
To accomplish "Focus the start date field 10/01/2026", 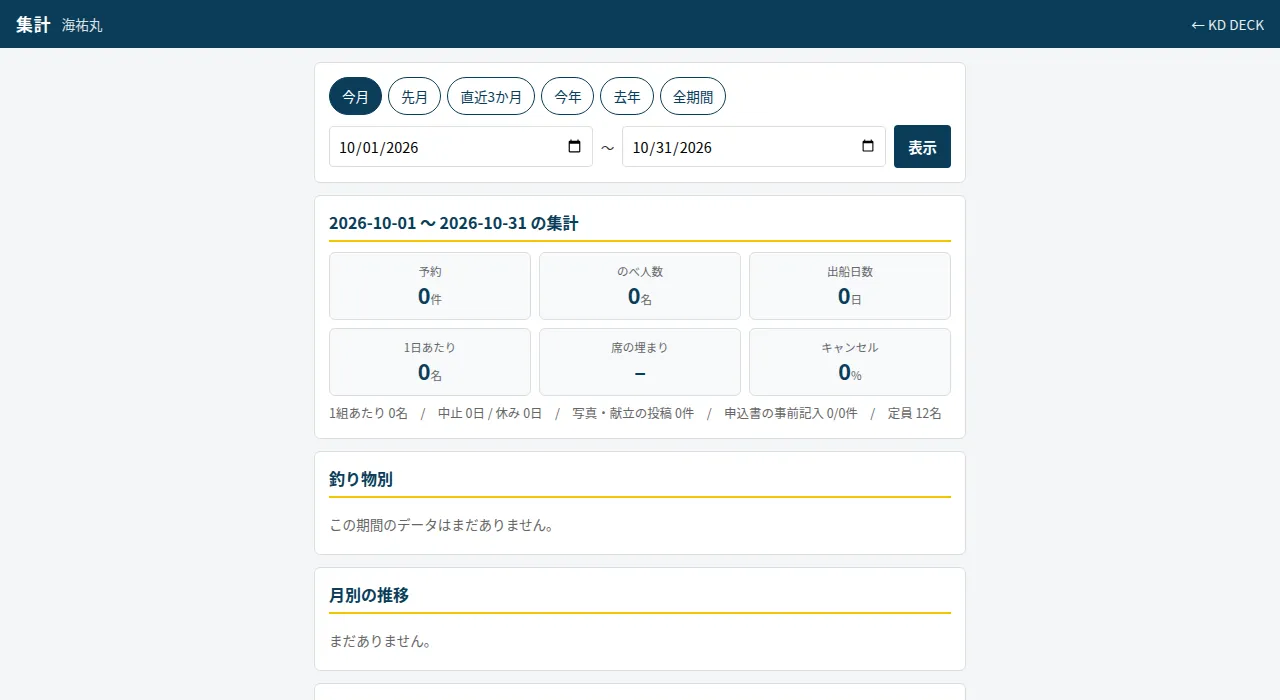I will click(461, 147).
